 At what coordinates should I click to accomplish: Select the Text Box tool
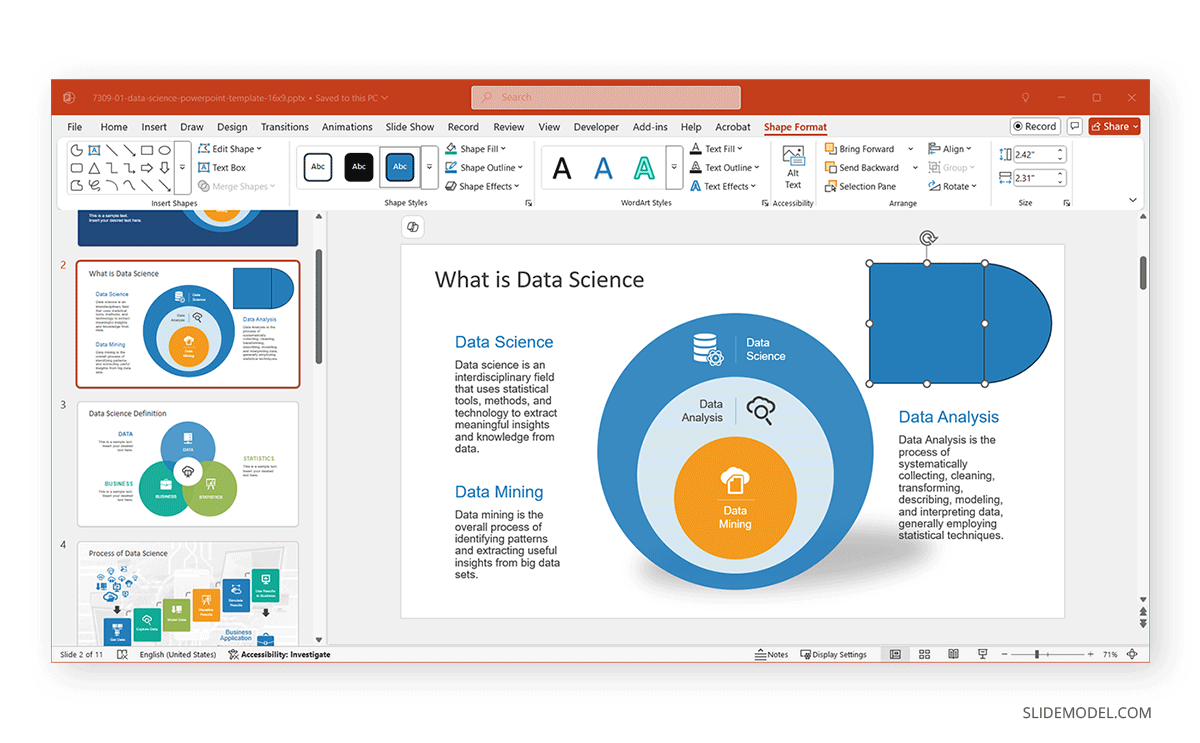pos(228,167)
